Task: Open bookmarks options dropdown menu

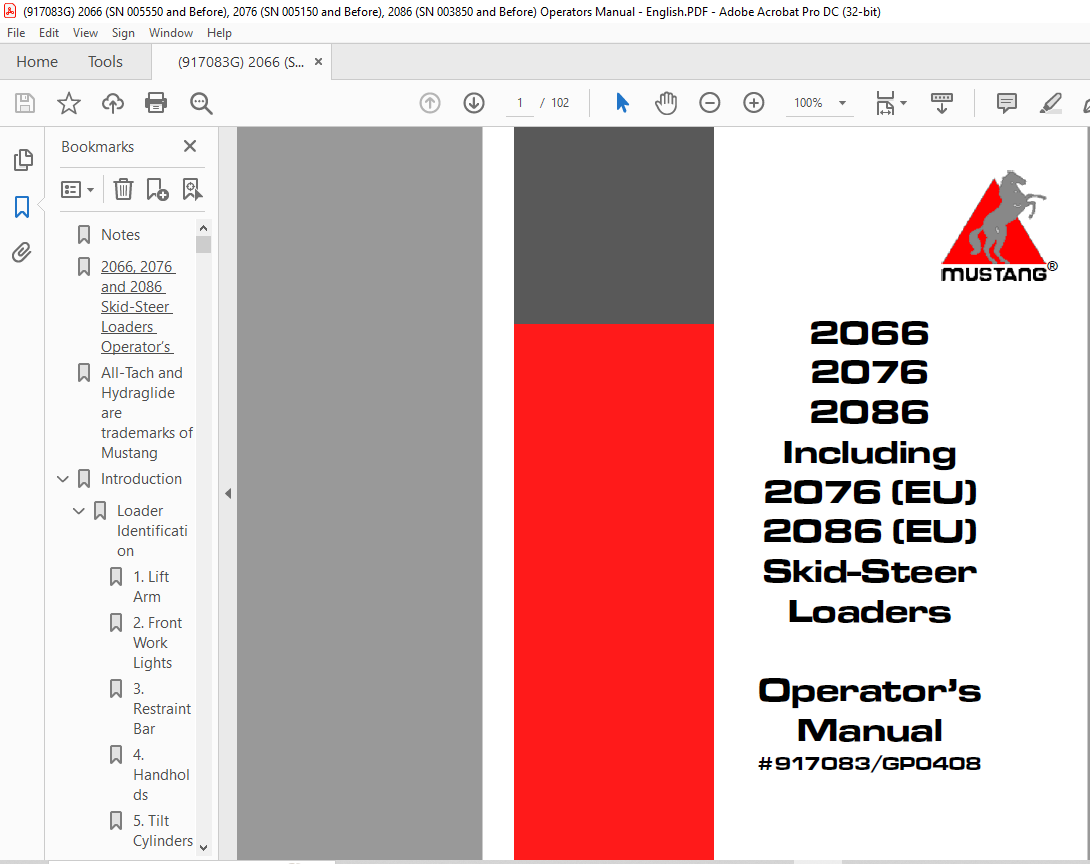Action: click(77, 189)
